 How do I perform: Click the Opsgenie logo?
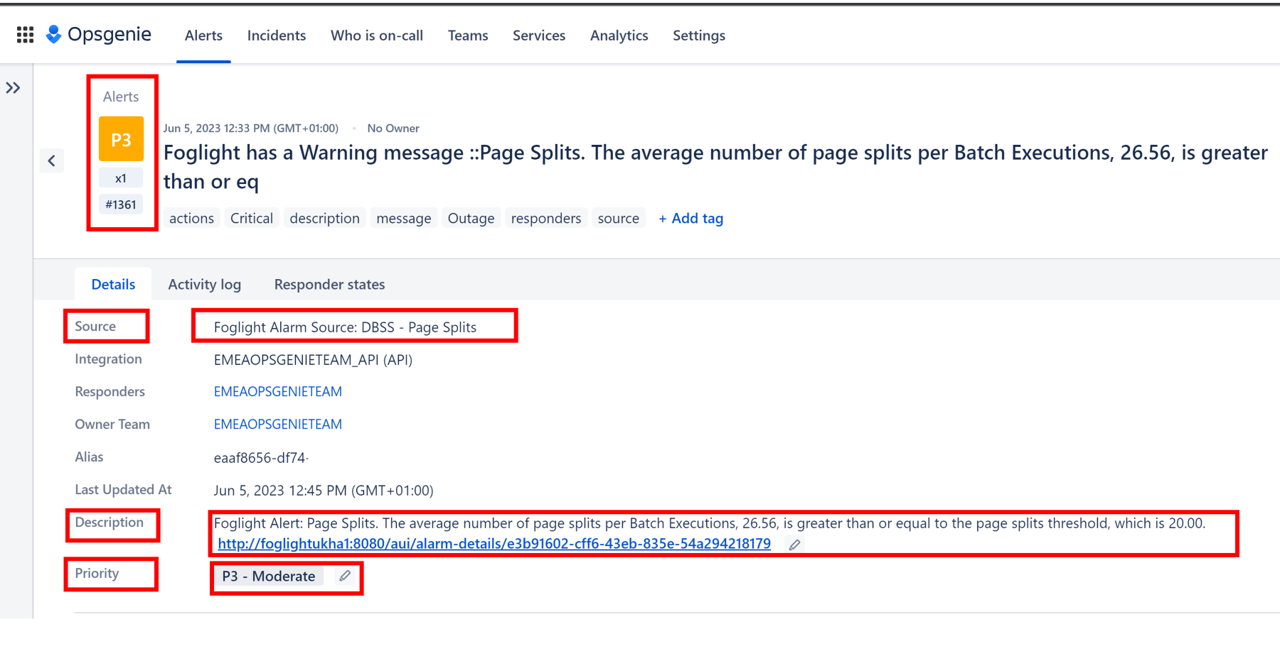(x=98, y=35)
